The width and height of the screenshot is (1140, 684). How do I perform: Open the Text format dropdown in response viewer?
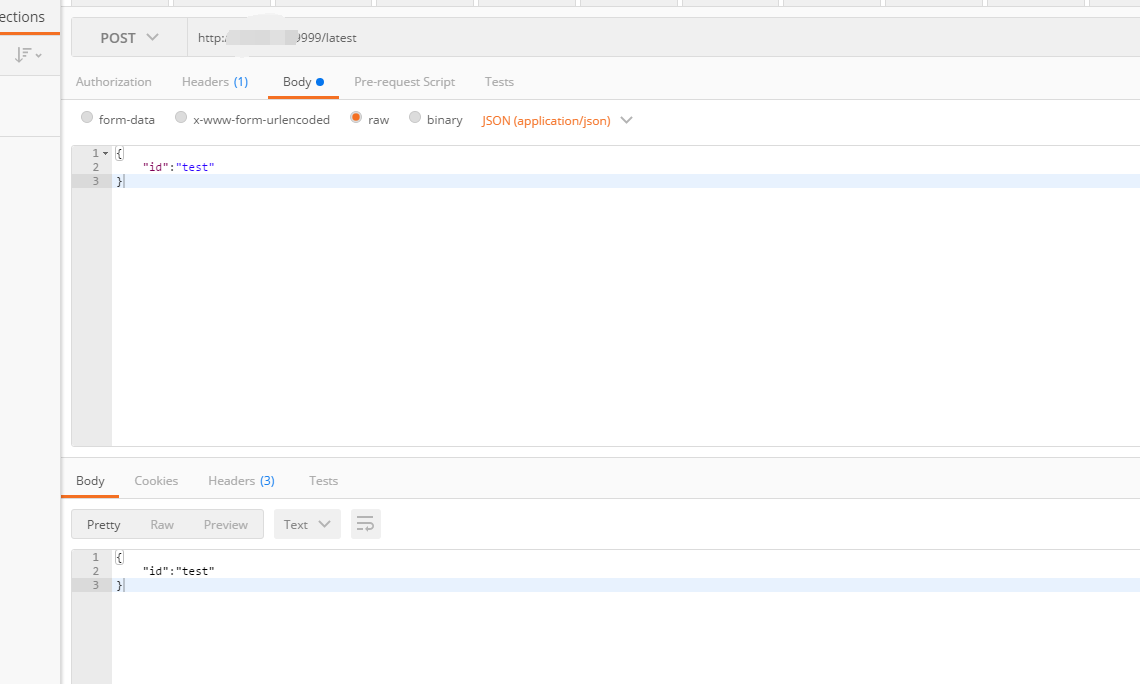[307, 523]
